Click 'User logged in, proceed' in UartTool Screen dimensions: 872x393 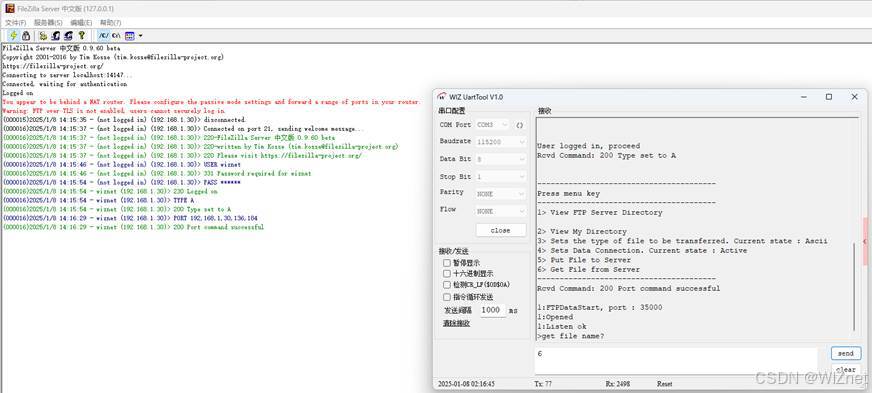[588, 146]
